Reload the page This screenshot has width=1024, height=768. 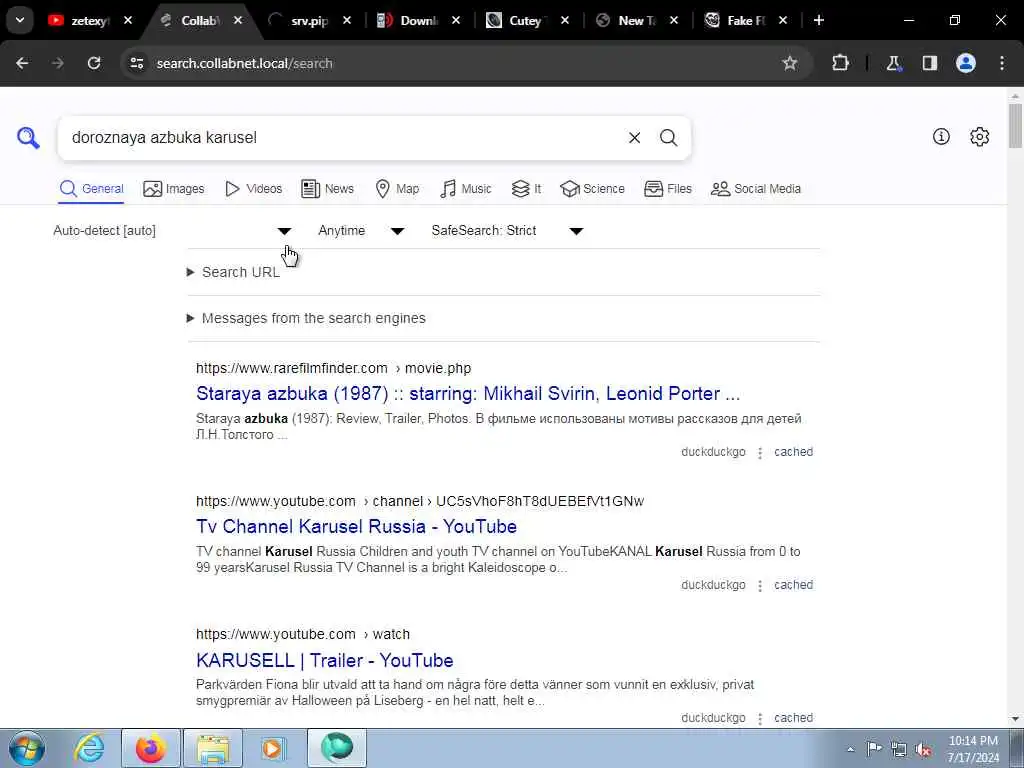click(x=94, y=63)
